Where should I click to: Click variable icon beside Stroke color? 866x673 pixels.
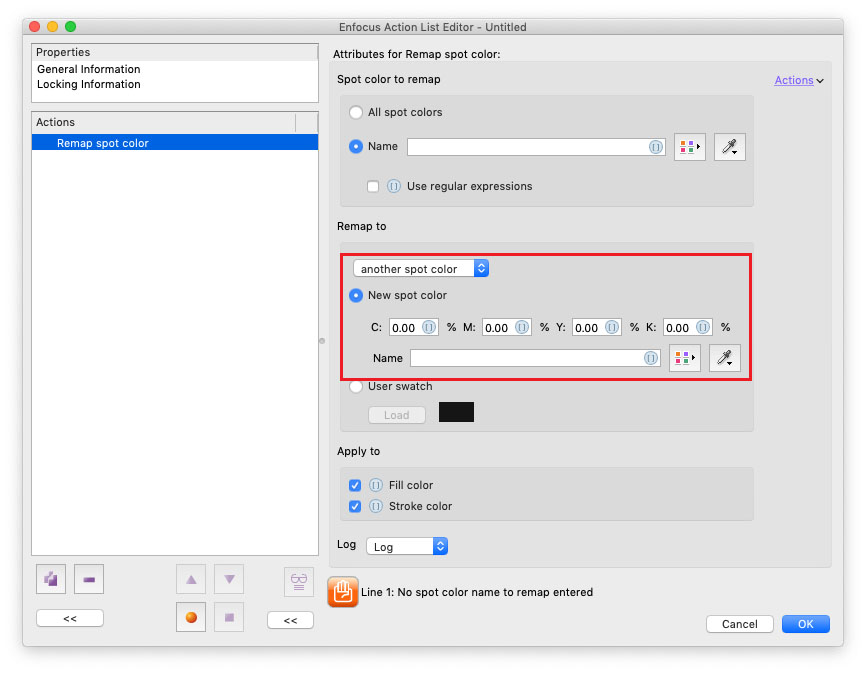click(376, 506)
